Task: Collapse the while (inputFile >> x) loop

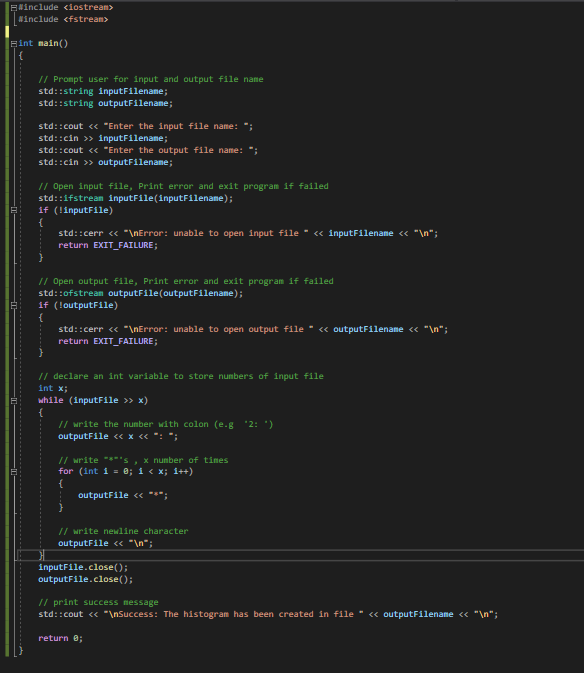Action: point(14,401)
